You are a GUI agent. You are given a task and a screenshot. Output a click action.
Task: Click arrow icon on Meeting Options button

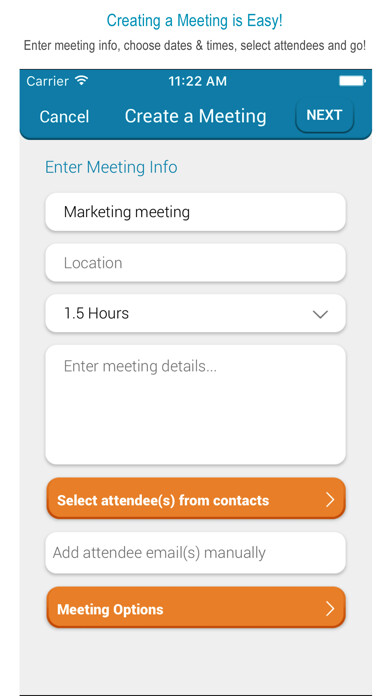pos(330,609)
